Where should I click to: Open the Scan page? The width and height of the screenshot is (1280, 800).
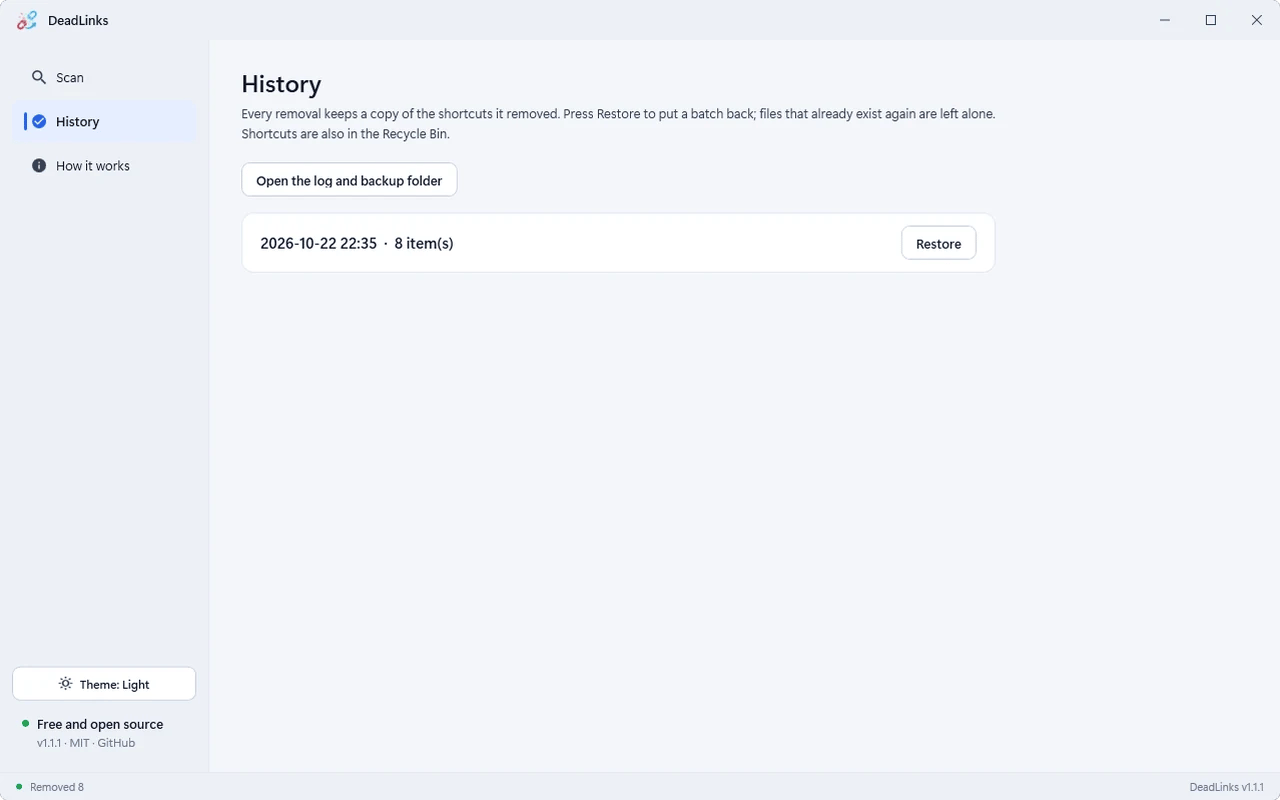[x=104, y=77]
